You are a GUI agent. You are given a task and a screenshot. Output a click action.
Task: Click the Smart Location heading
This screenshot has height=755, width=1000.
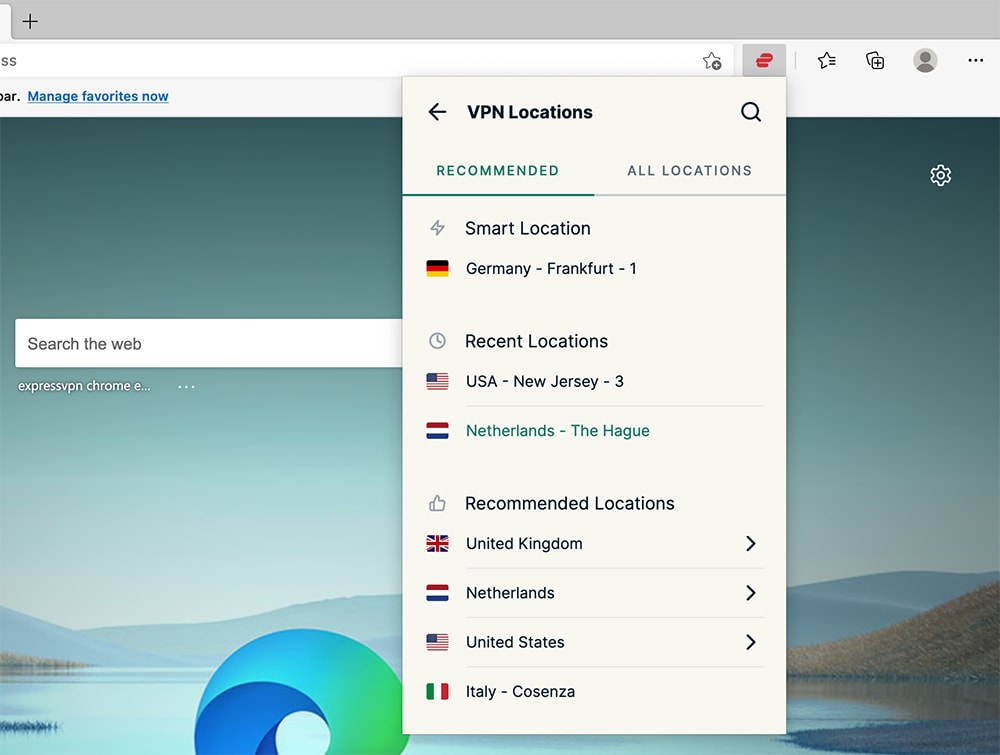click(x=527, y=228)
